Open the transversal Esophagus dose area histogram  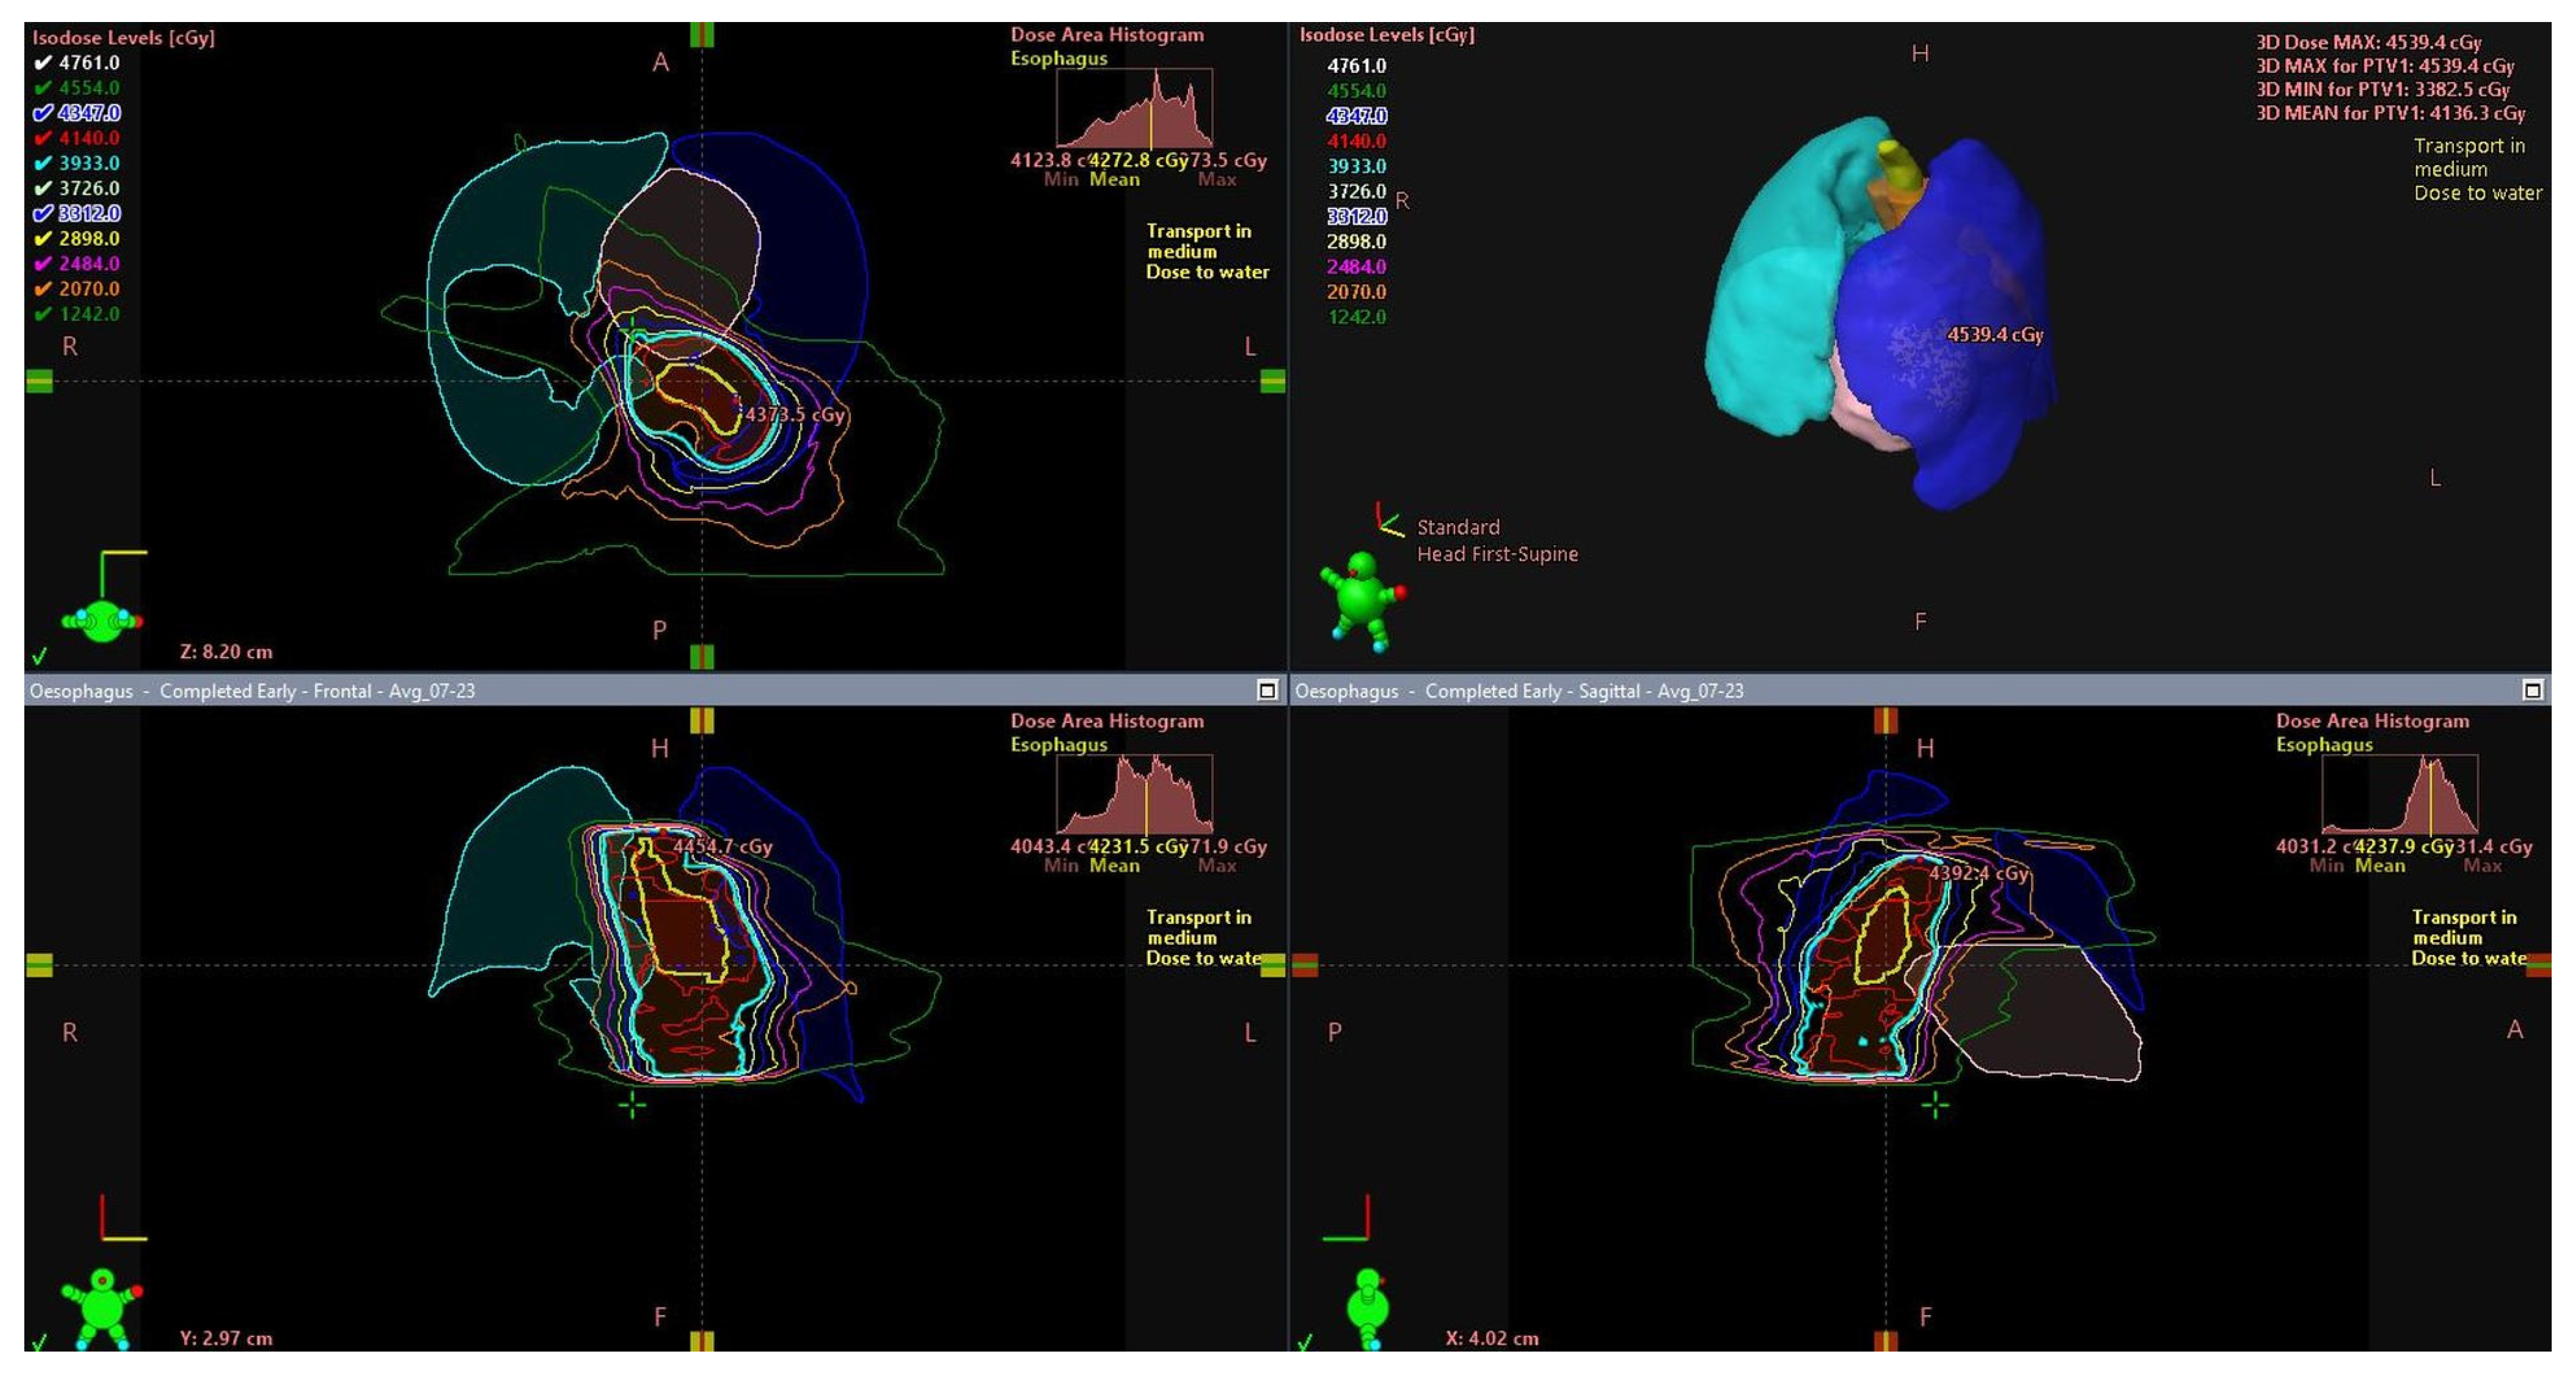pyautogui.click(x=1134, y=108)
